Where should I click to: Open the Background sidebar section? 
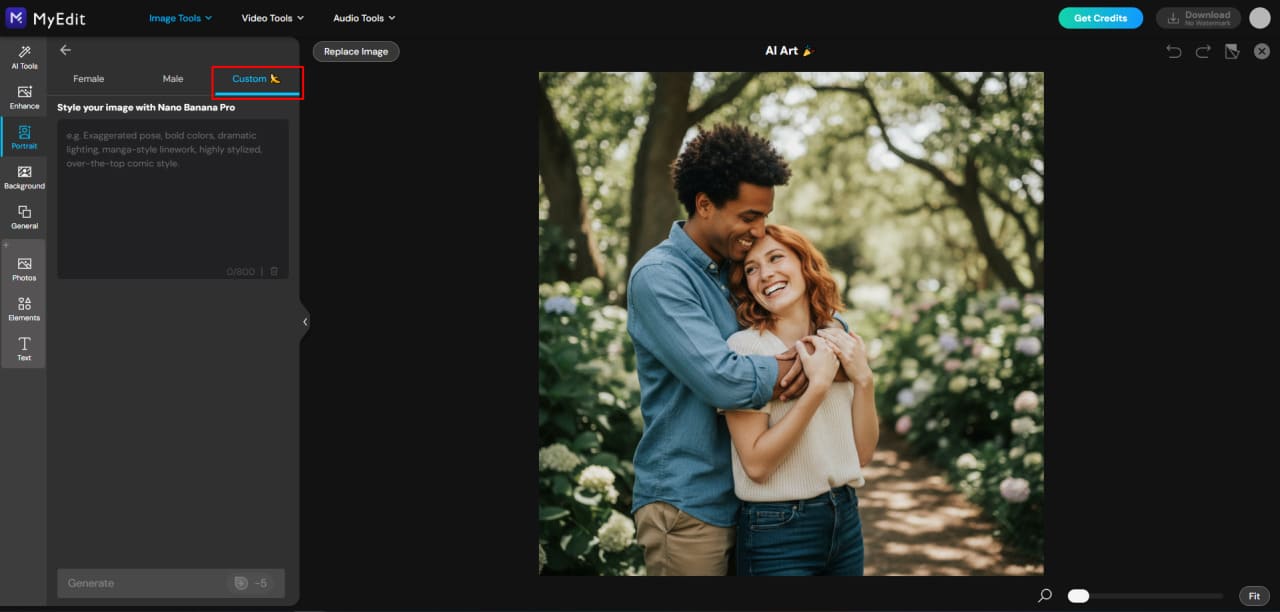24,177
